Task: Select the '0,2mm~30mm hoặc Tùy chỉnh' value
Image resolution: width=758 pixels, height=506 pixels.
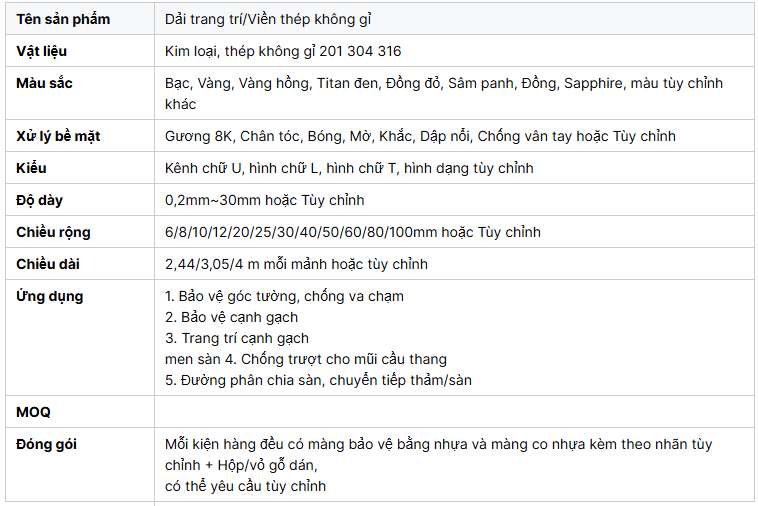Action: click(264, 200)
